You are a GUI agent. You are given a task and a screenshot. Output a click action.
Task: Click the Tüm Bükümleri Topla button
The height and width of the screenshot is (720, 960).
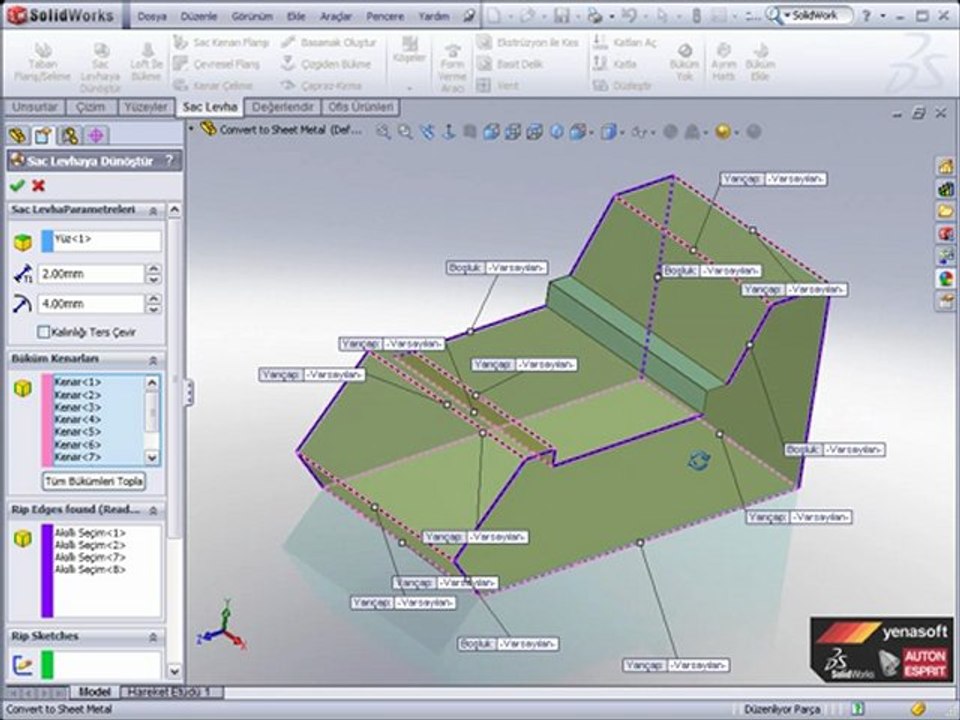pyautogui.click(x=94, y=481)
